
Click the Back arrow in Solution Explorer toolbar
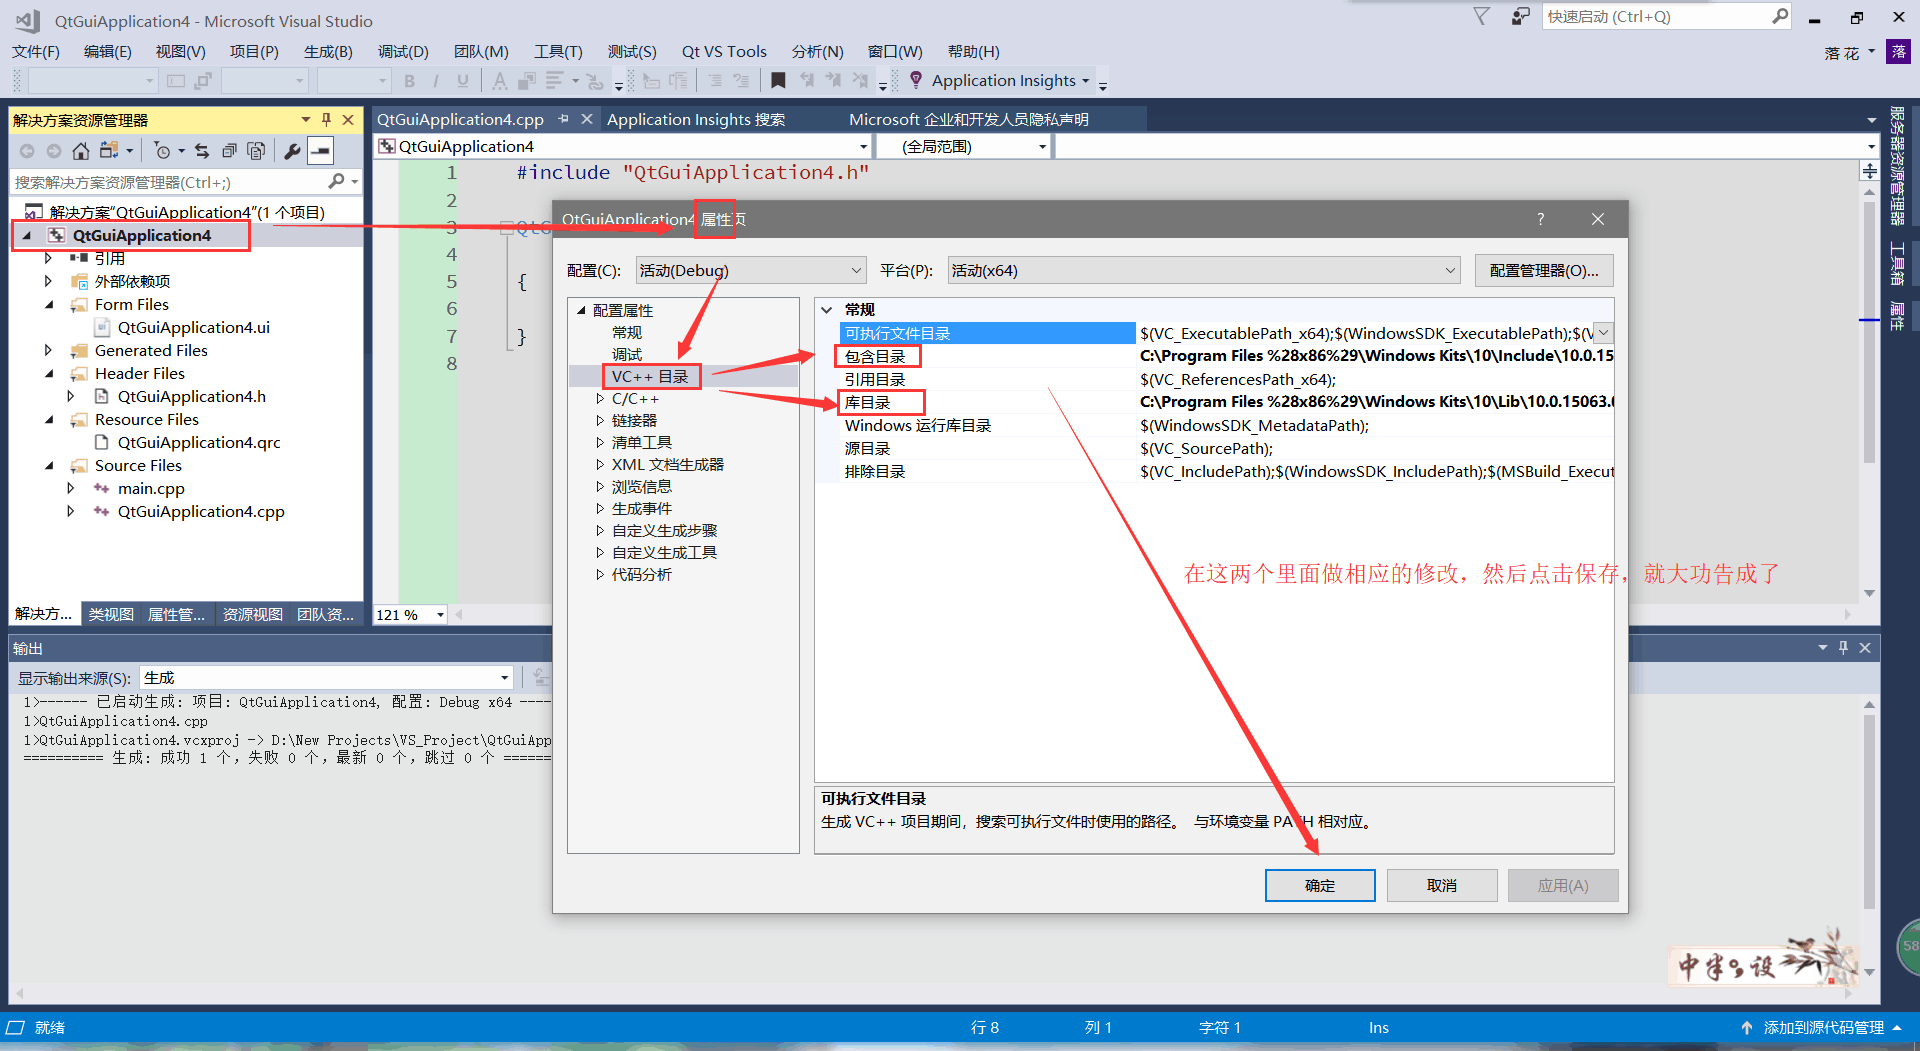coord(27,151)
